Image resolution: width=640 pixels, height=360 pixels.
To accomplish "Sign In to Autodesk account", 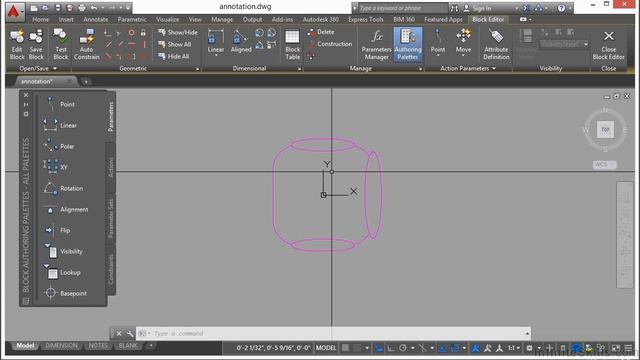I will click(x=478, y=8).
